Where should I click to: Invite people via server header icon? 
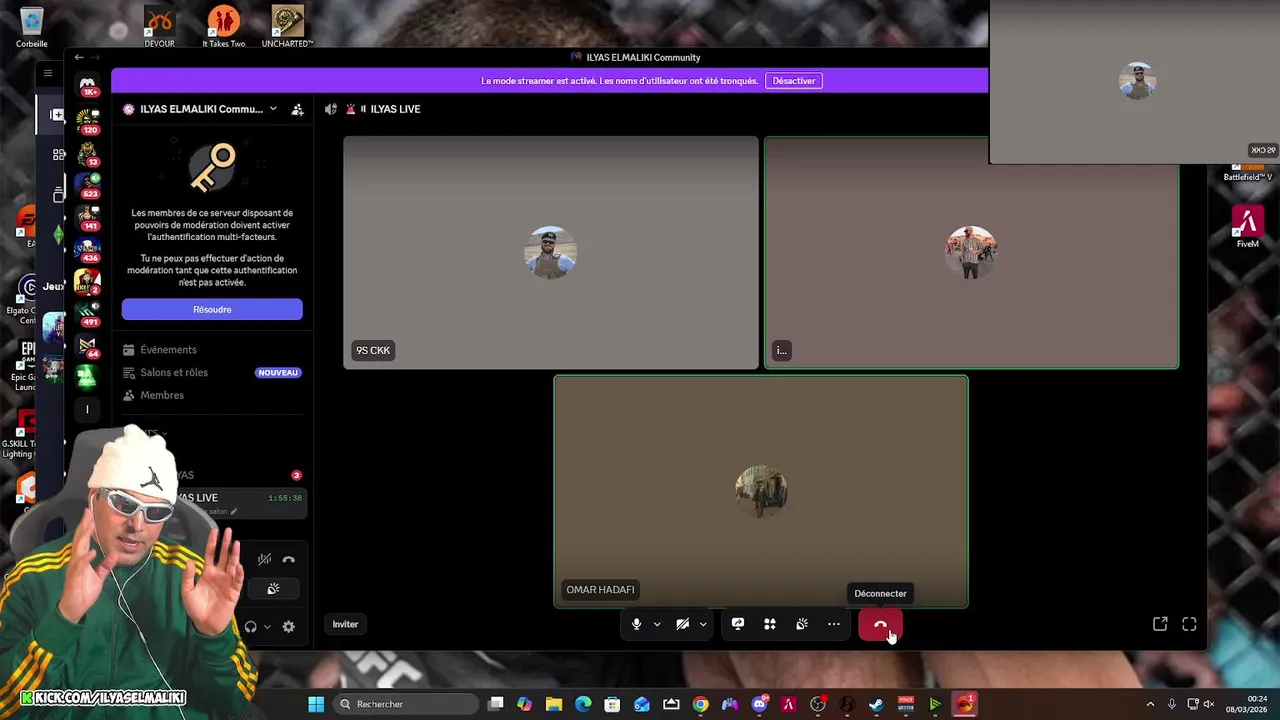click(297, 109)
